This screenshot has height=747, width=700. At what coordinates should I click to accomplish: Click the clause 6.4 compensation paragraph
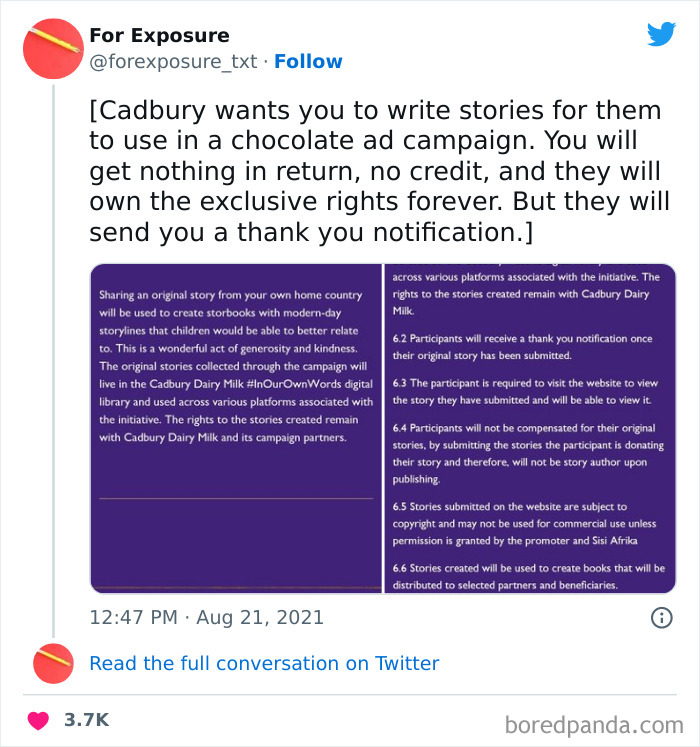click(x=528, y=454)
